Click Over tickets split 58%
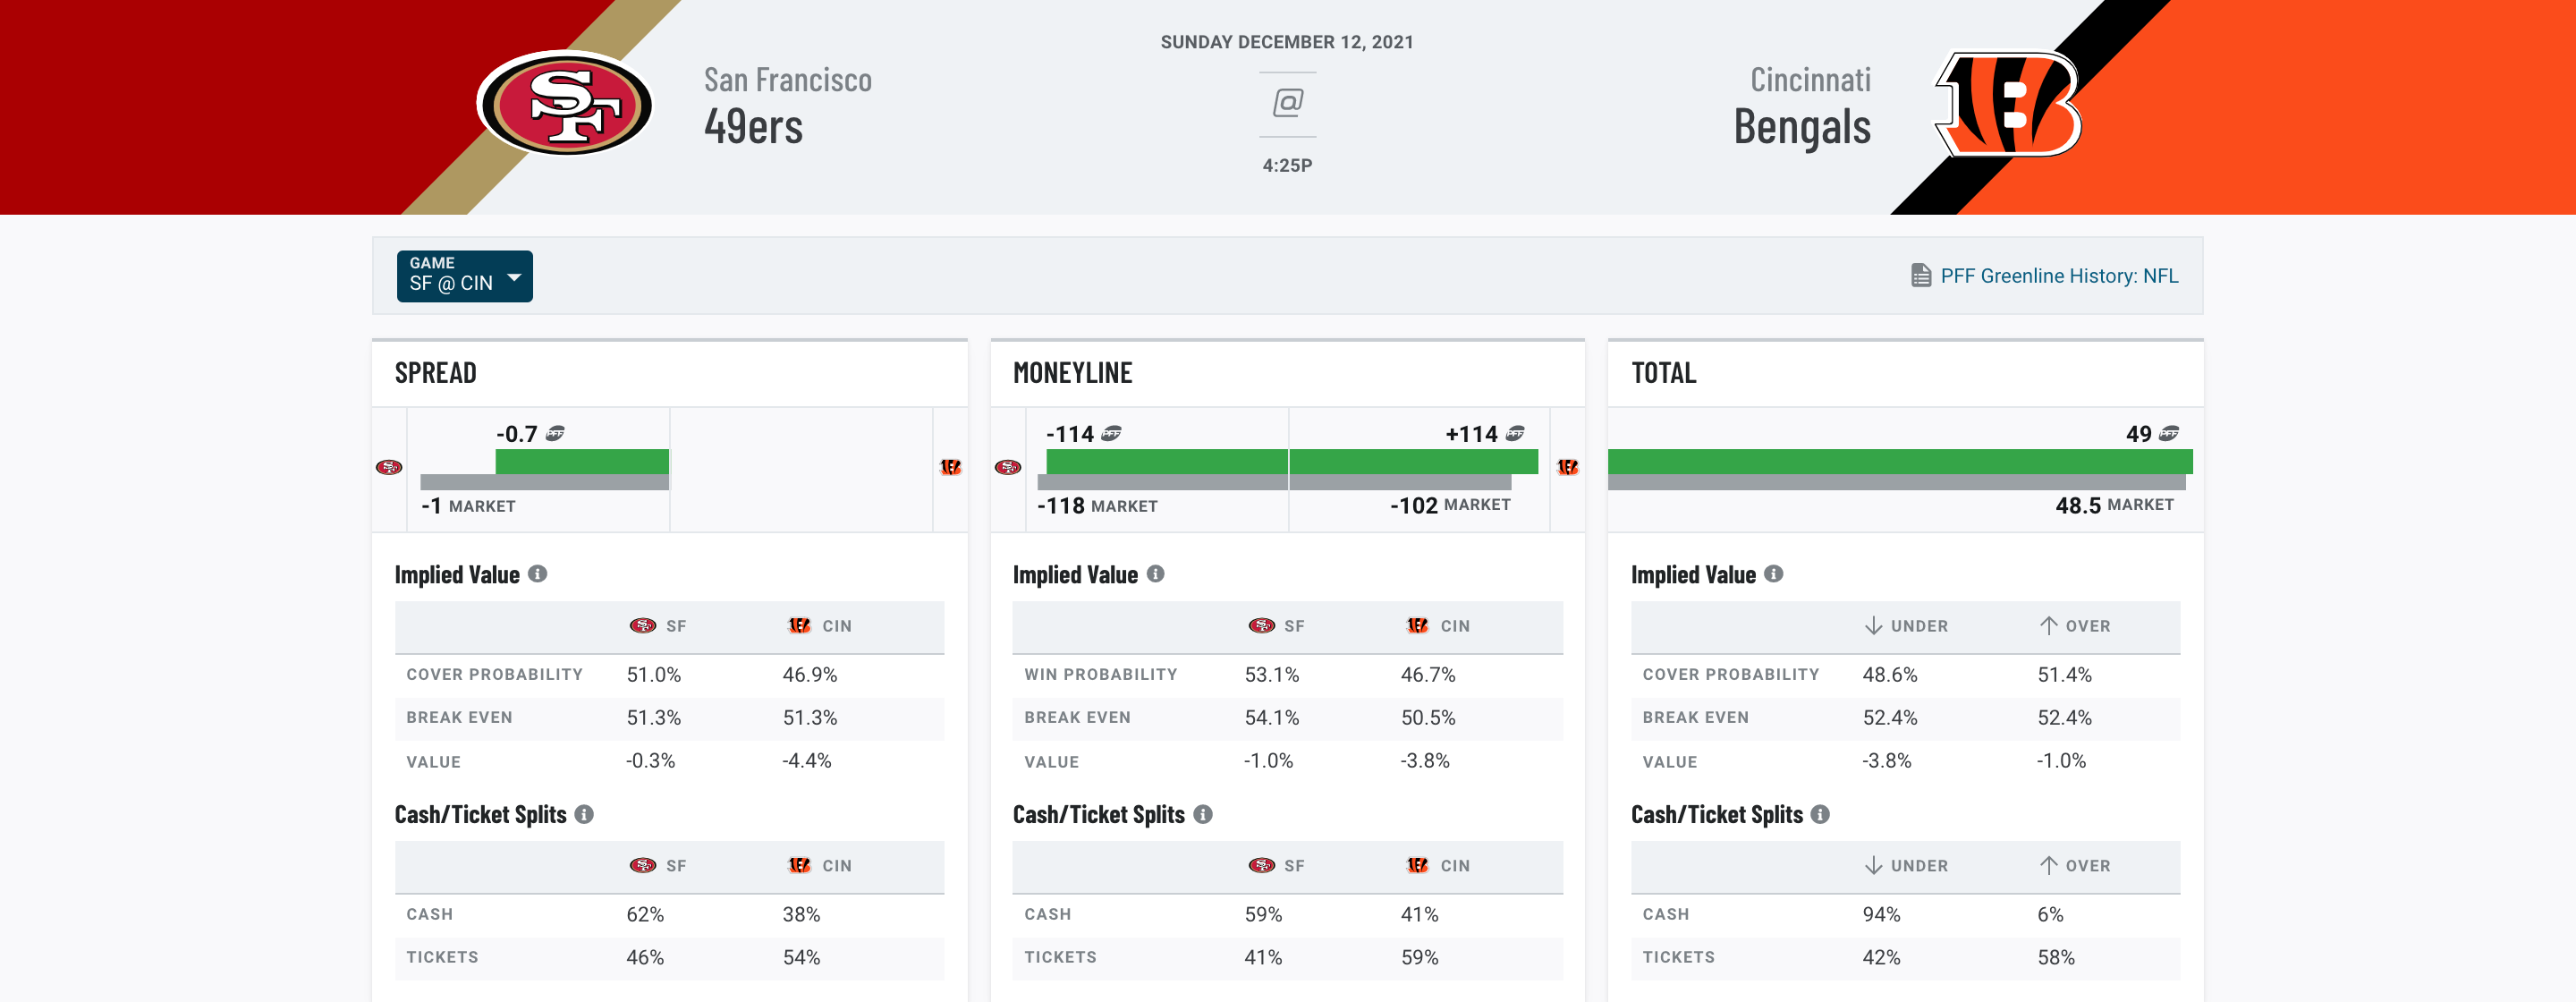2576x1002 pixels. pyautogui.click(x=2057, y=958)
